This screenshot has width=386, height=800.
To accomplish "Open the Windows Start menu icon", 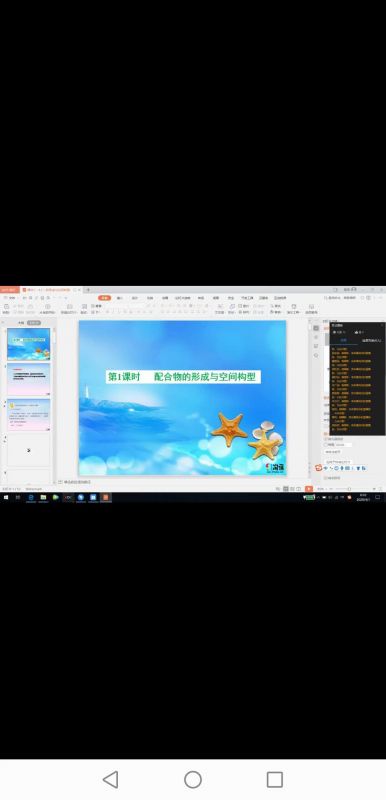I will click(x=6, y=497).
